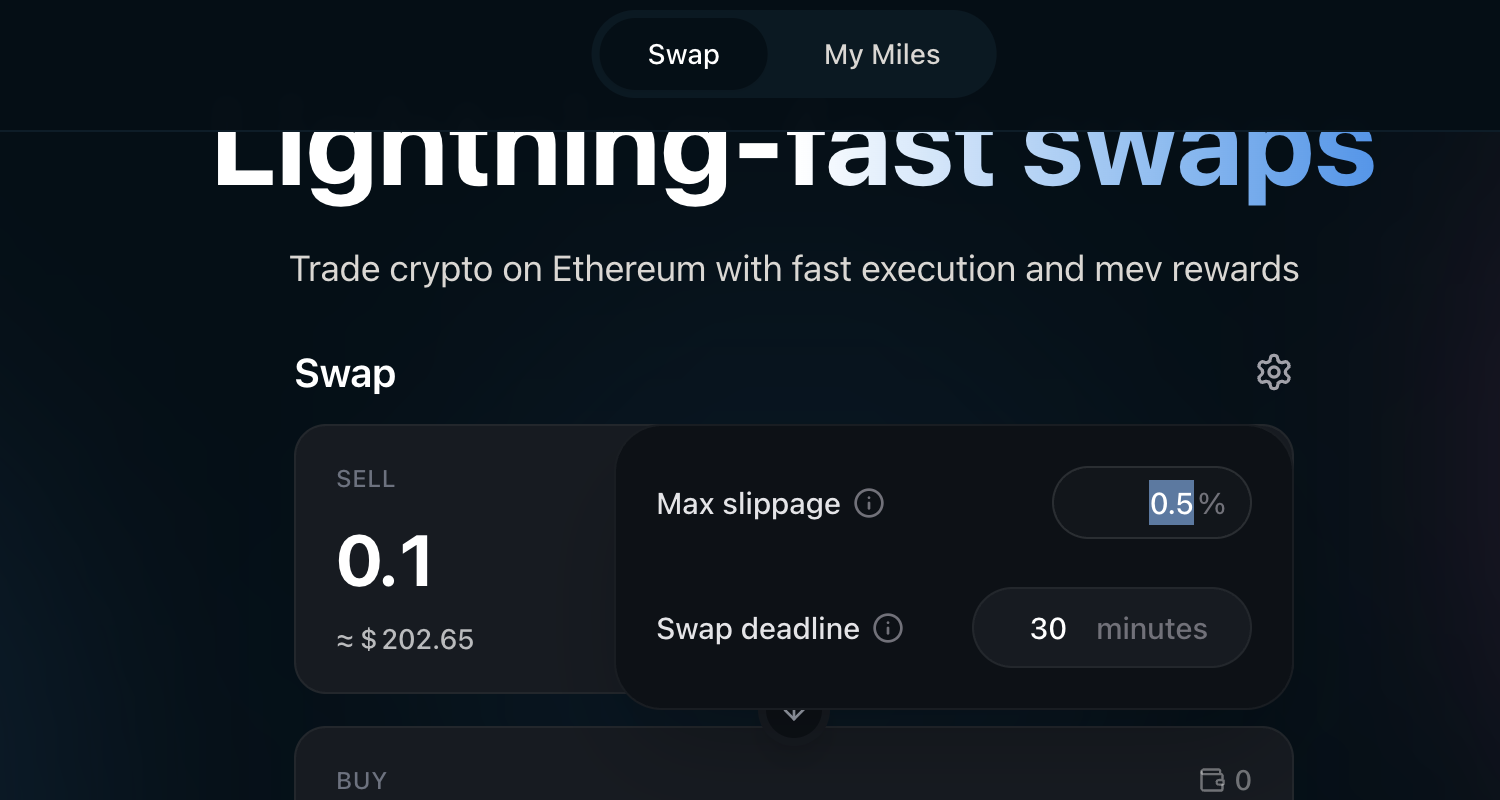This screenshot has width=1500, height=800.
Task: Expand the BUY token section
Action: (x=360, y=780)
